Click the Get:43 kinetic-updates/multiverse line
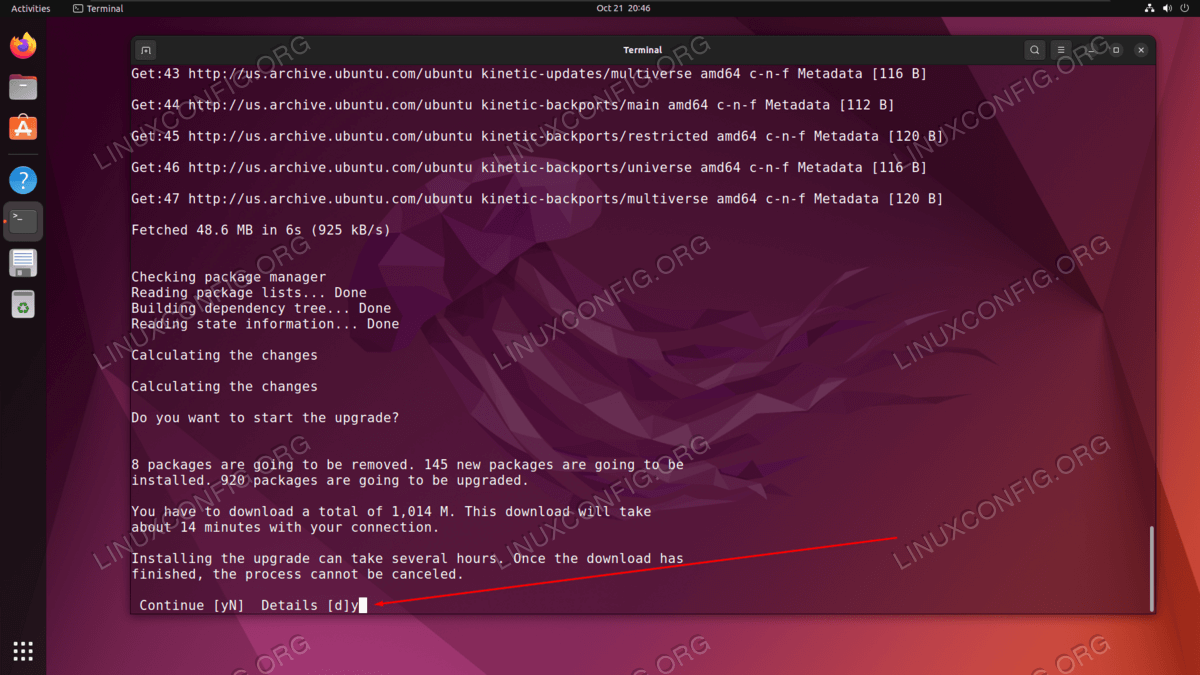This screenshot has height=675, width=1200. (x=529, y=74)
